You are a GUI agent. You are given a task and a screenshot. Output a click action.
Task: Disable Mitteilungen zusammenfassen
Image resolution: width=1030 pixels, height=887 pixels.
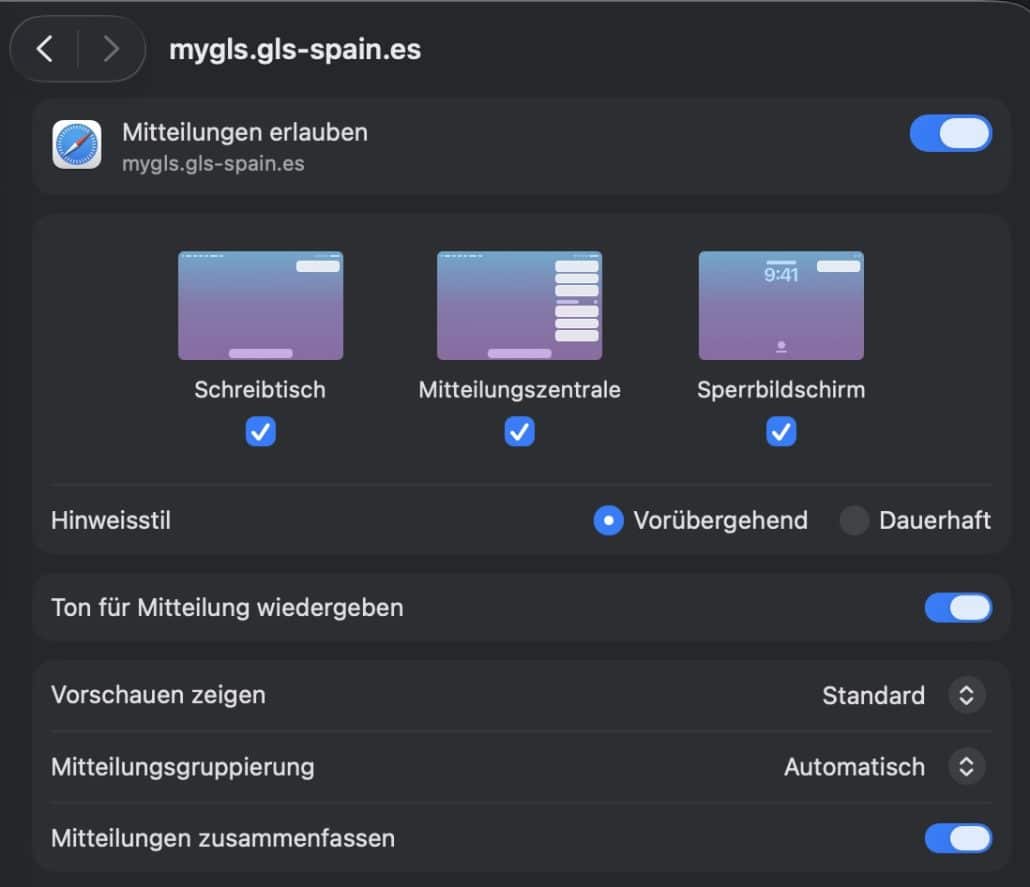point(958,838)
